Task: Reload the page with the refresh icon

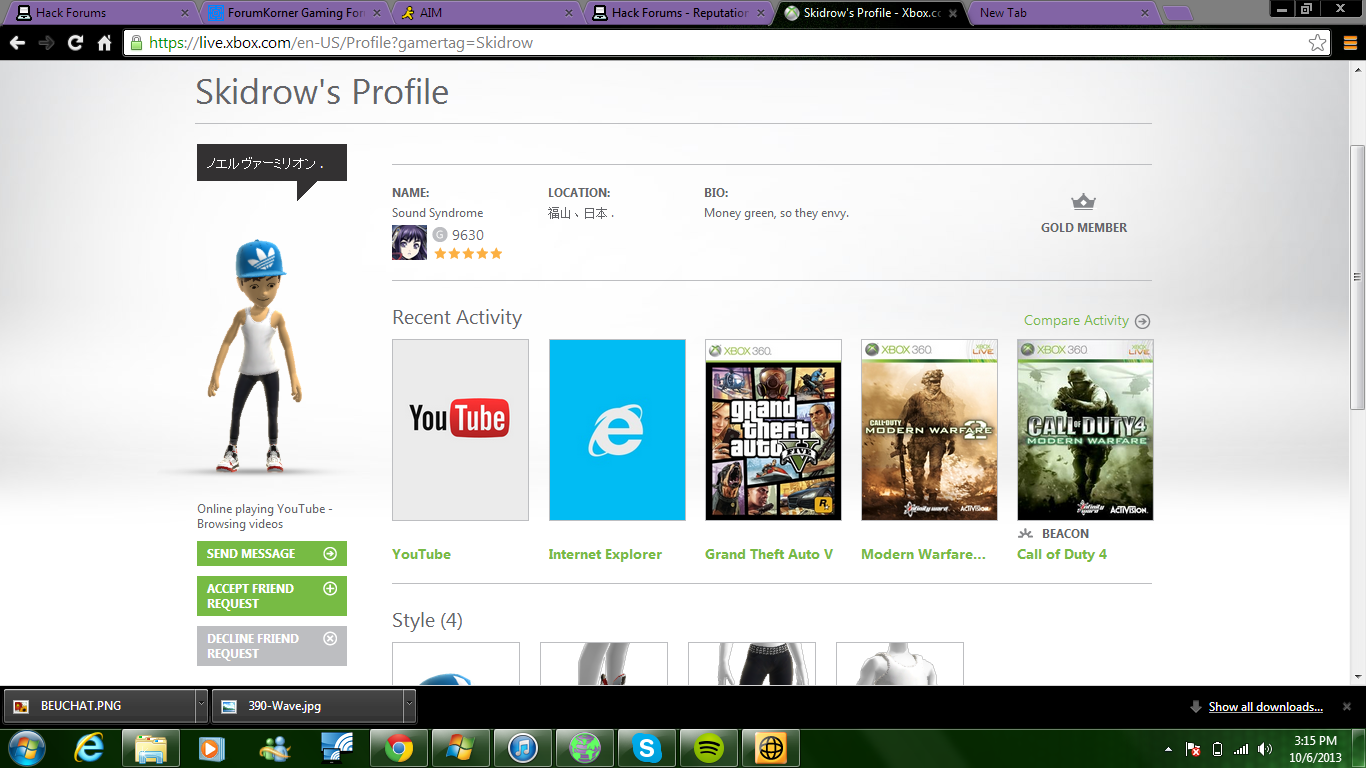Action: 75,43
